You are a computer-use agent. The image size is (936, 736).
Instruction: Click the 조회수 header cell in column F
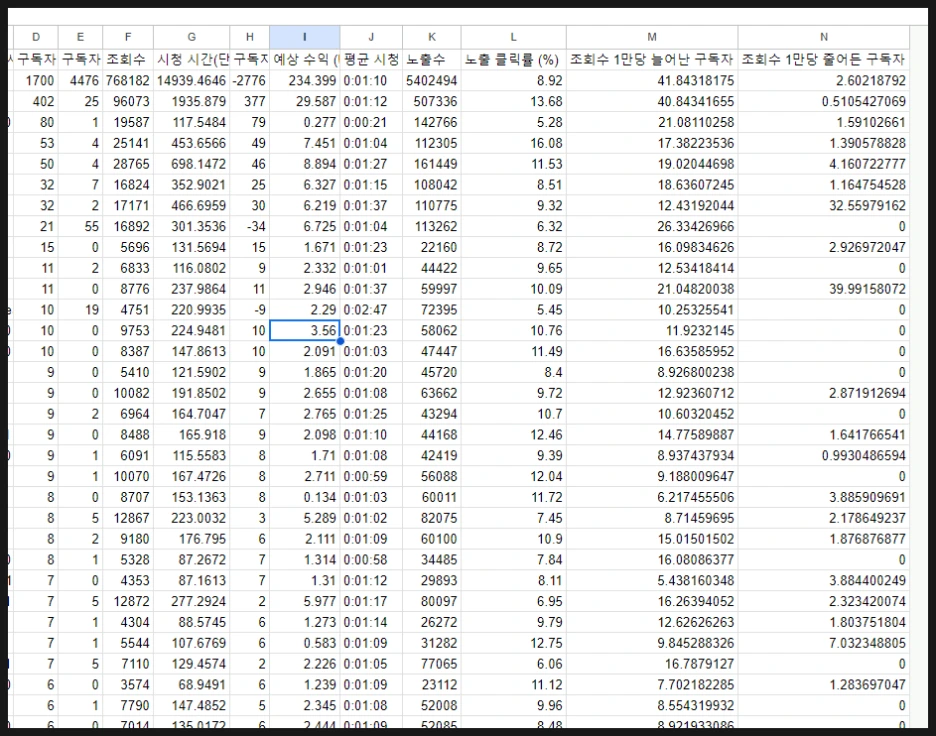point(128,59)
